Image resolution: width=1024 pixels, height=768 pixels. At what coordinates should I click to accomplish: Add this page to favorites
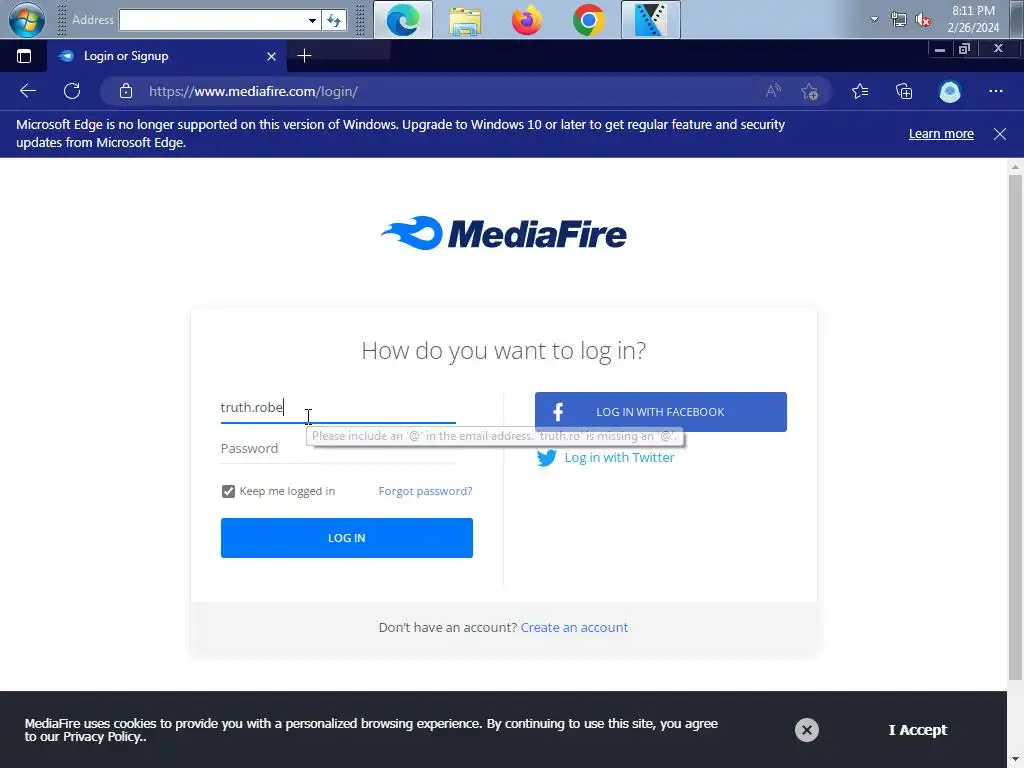[x=809, y=91]
